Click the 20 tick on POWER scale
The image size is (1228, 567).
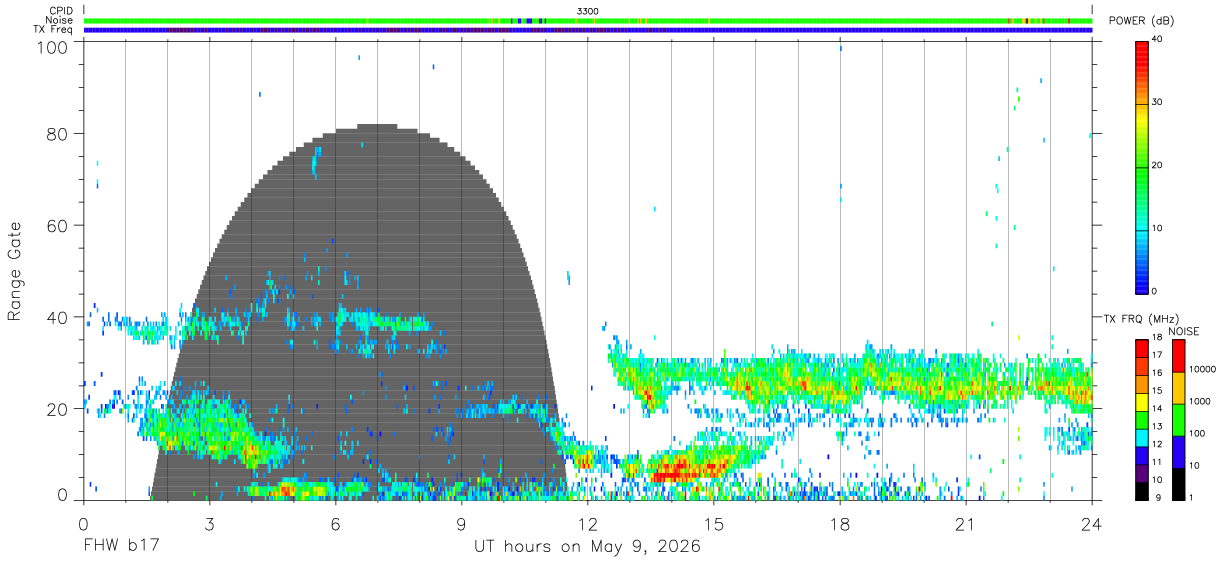click(x=1158, y=165)
